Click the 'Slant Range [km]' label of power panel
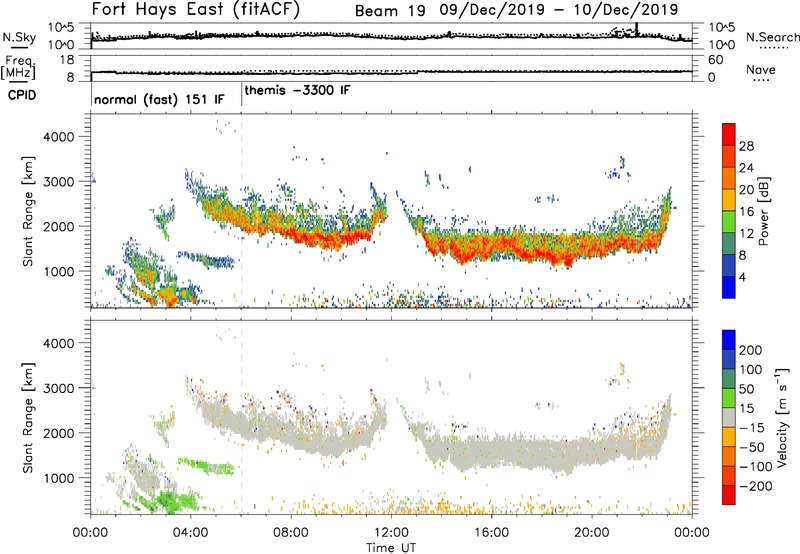Viewport: 800px width, 554px height. click(28, 211)
